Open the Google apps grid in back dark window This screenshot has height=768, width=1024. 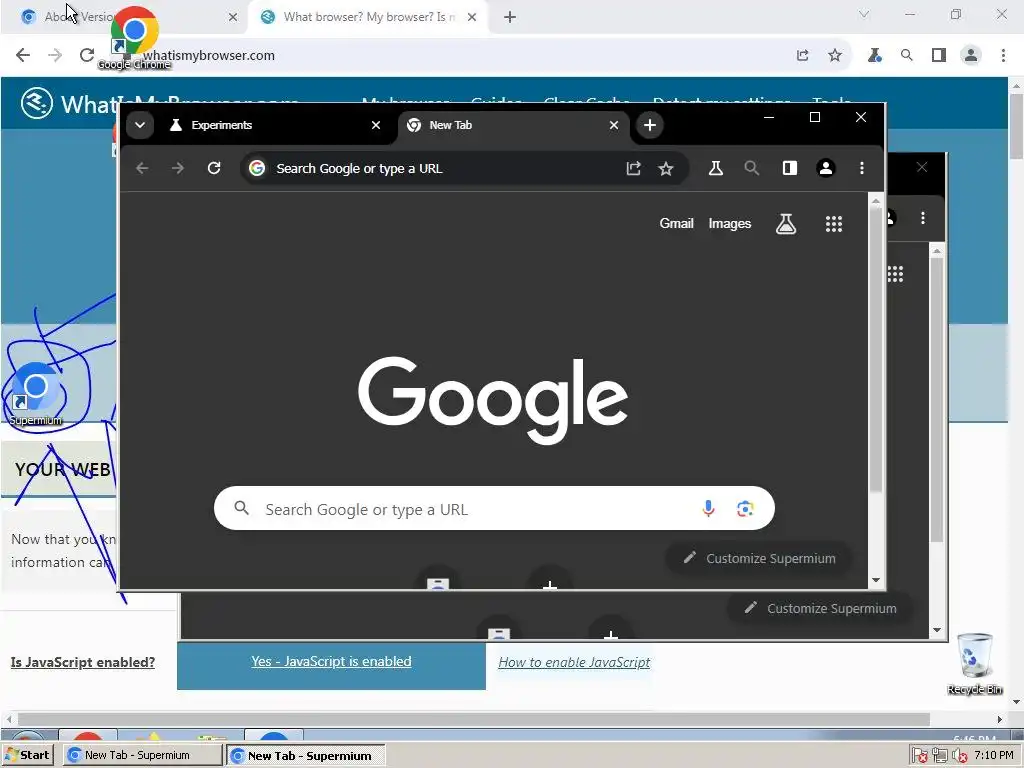click(896, 274)
